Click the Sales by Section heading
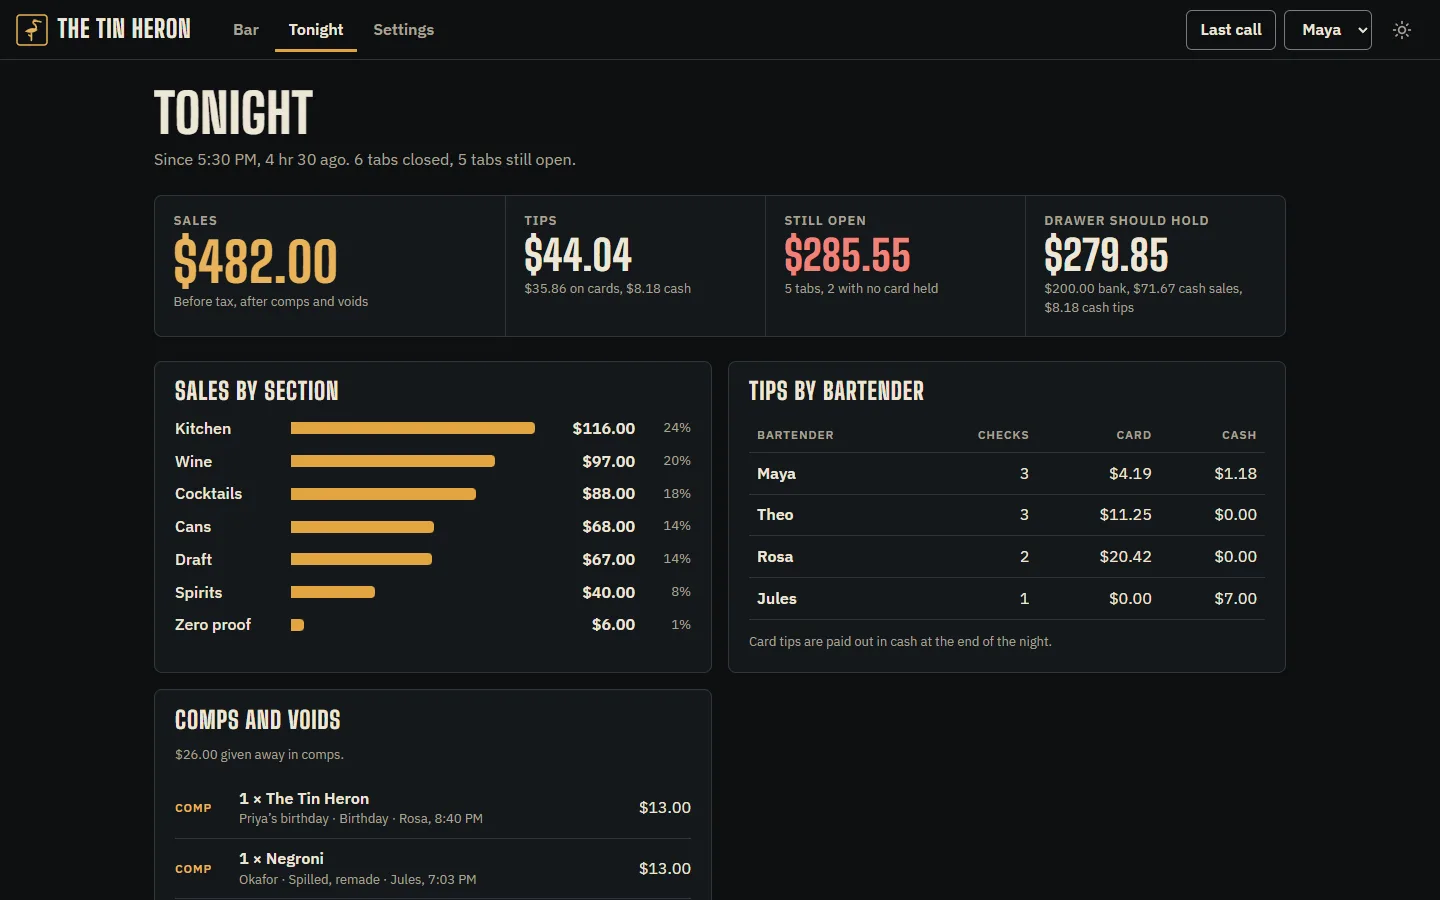The height and width of the screenshot is (900, 1440). [257, 391]
